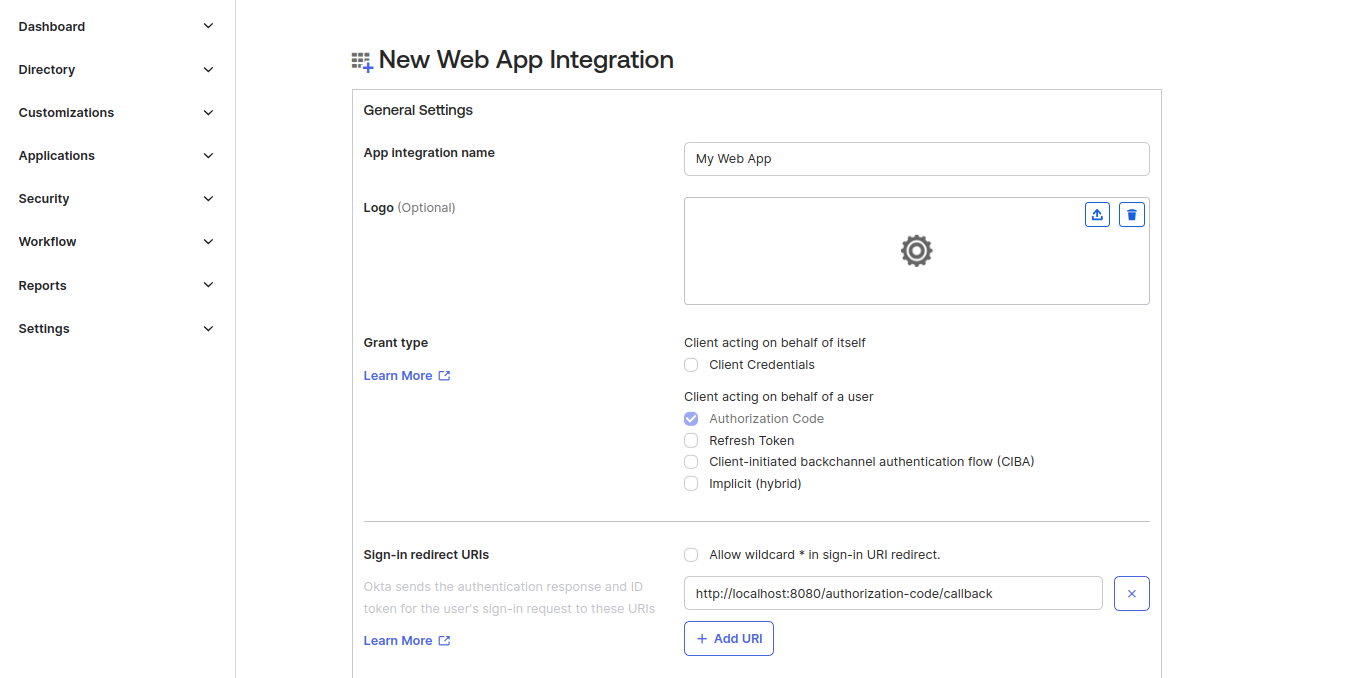Viewport: 1368px width, 678px height.
Task: Click the App integration name input field
Action: pos(916,158)
